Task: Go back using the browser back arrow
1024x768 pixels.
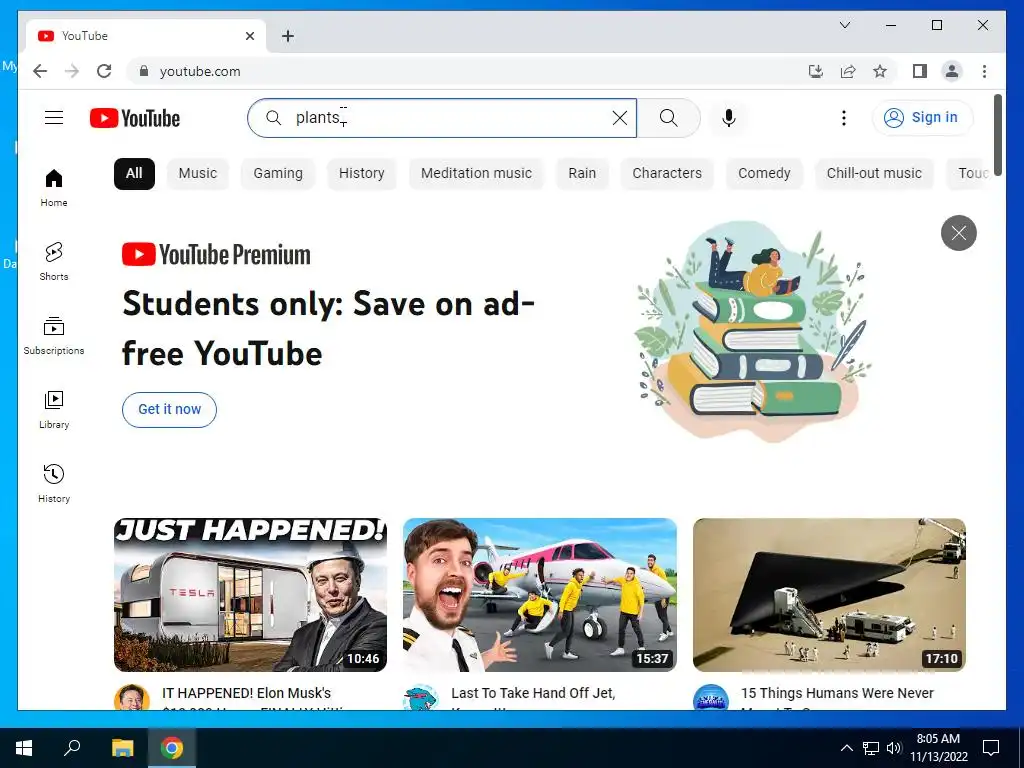Action: coord(40,71)
